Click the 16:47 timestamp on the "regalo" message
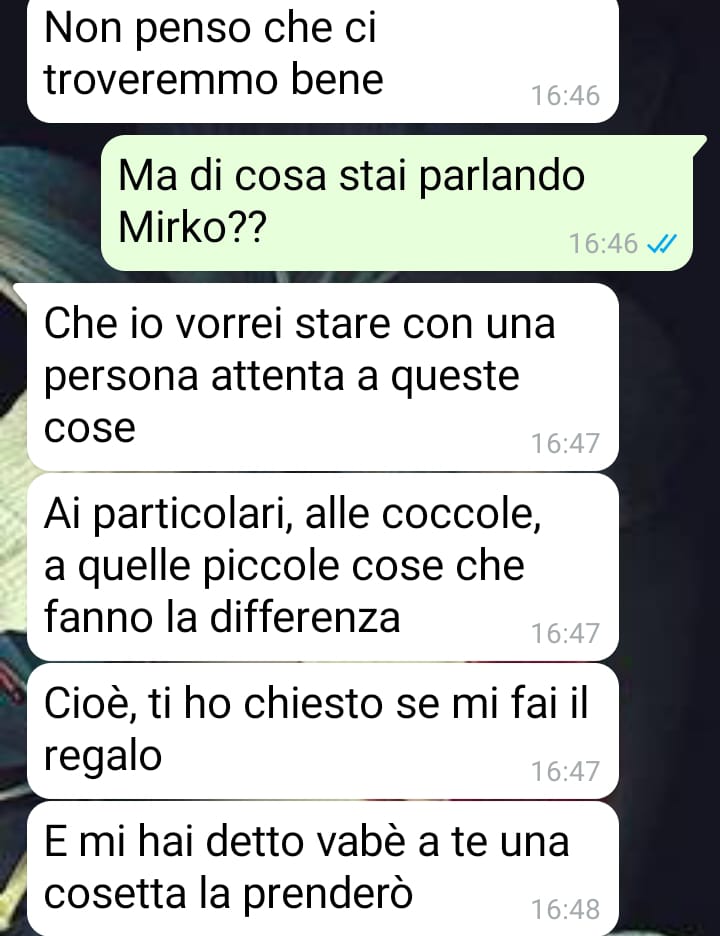The height and width of the screenshot is (936, 720). (565, 771)
